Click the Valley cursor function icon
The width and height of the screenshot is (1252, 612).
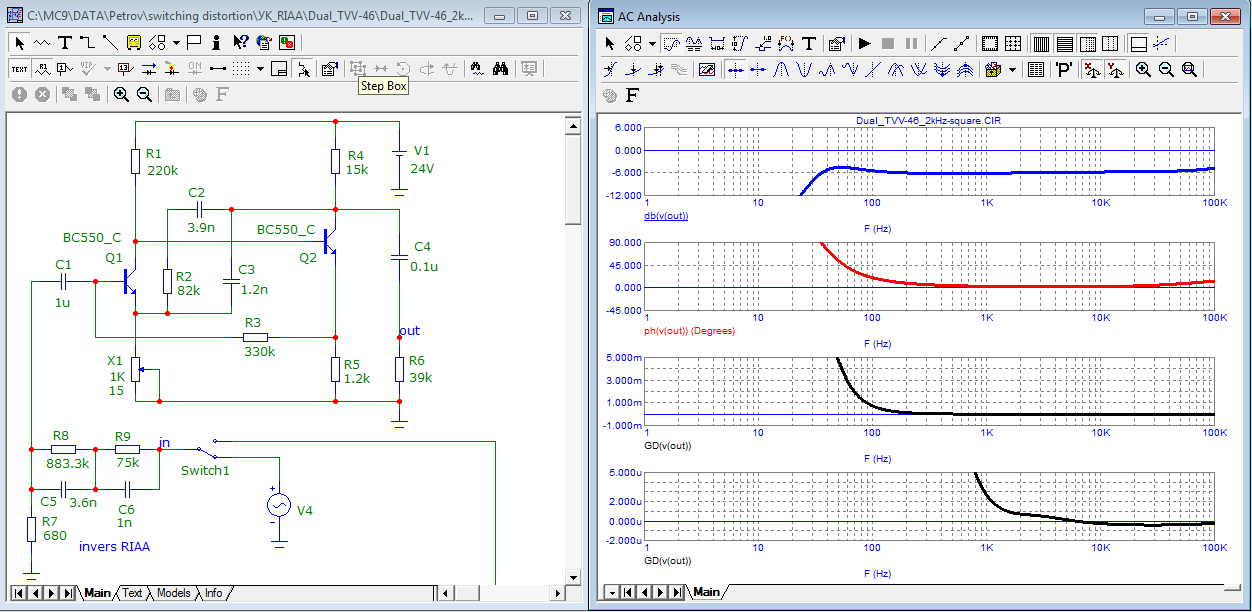tap(805, 70)
